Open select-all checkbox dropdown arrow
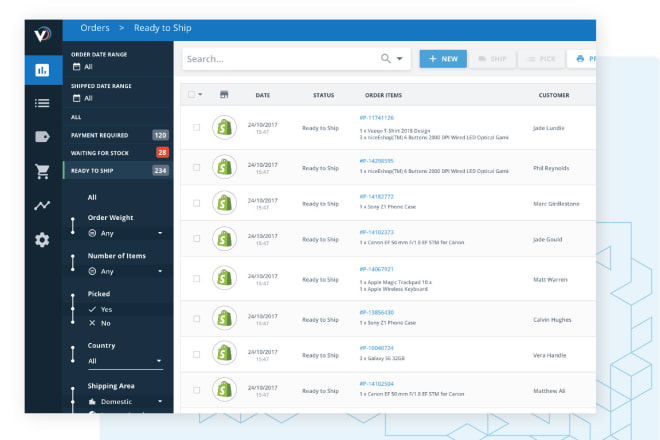This screenshot has width=660, height=440. point(200,94)
